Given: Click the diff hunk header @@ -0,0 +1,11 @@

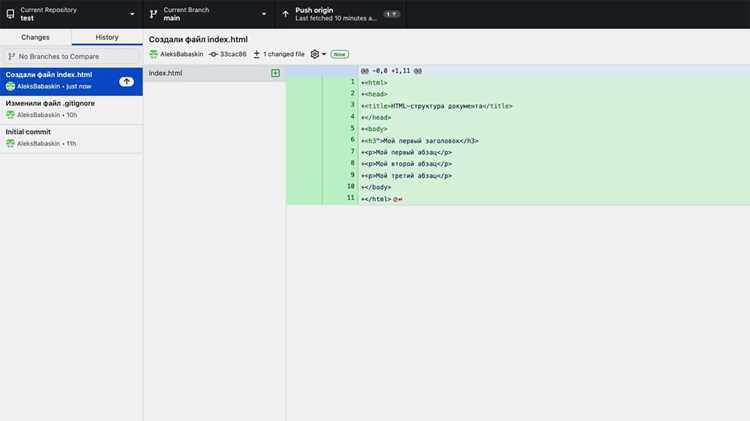Looking at the screenshot, I should pos(391,71).
